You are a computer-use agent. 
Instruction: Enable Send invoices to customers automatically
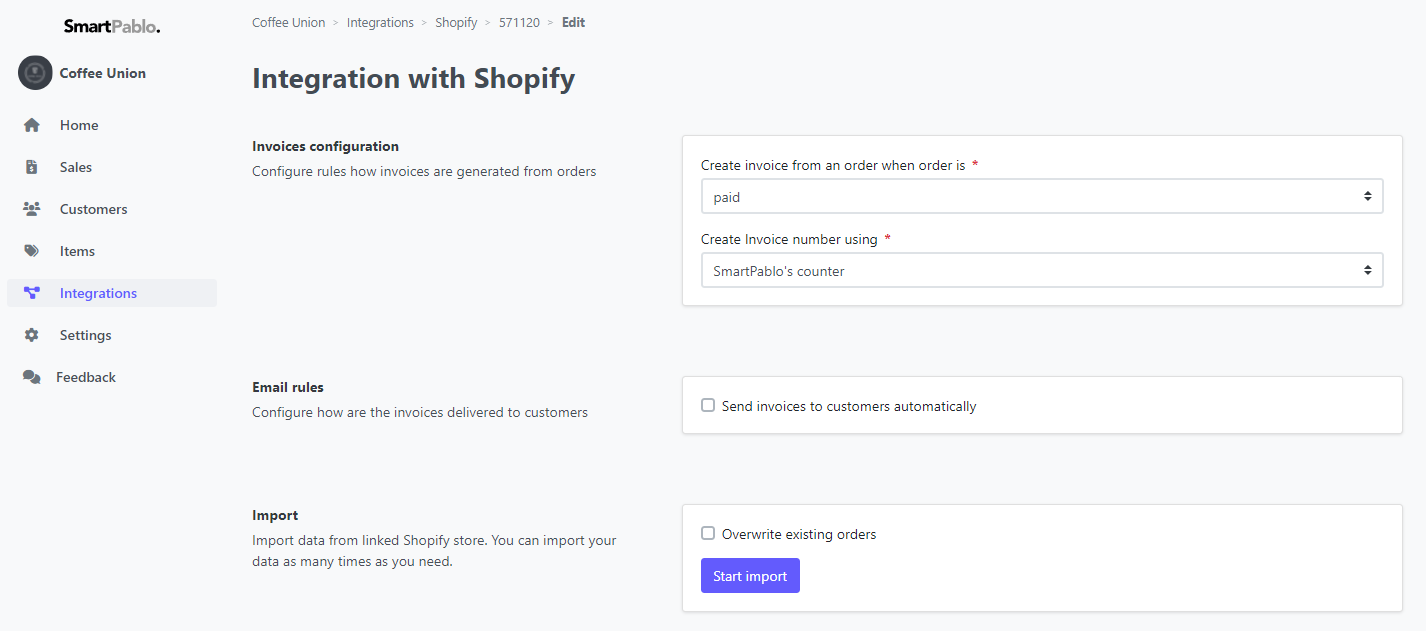[708, 406]
